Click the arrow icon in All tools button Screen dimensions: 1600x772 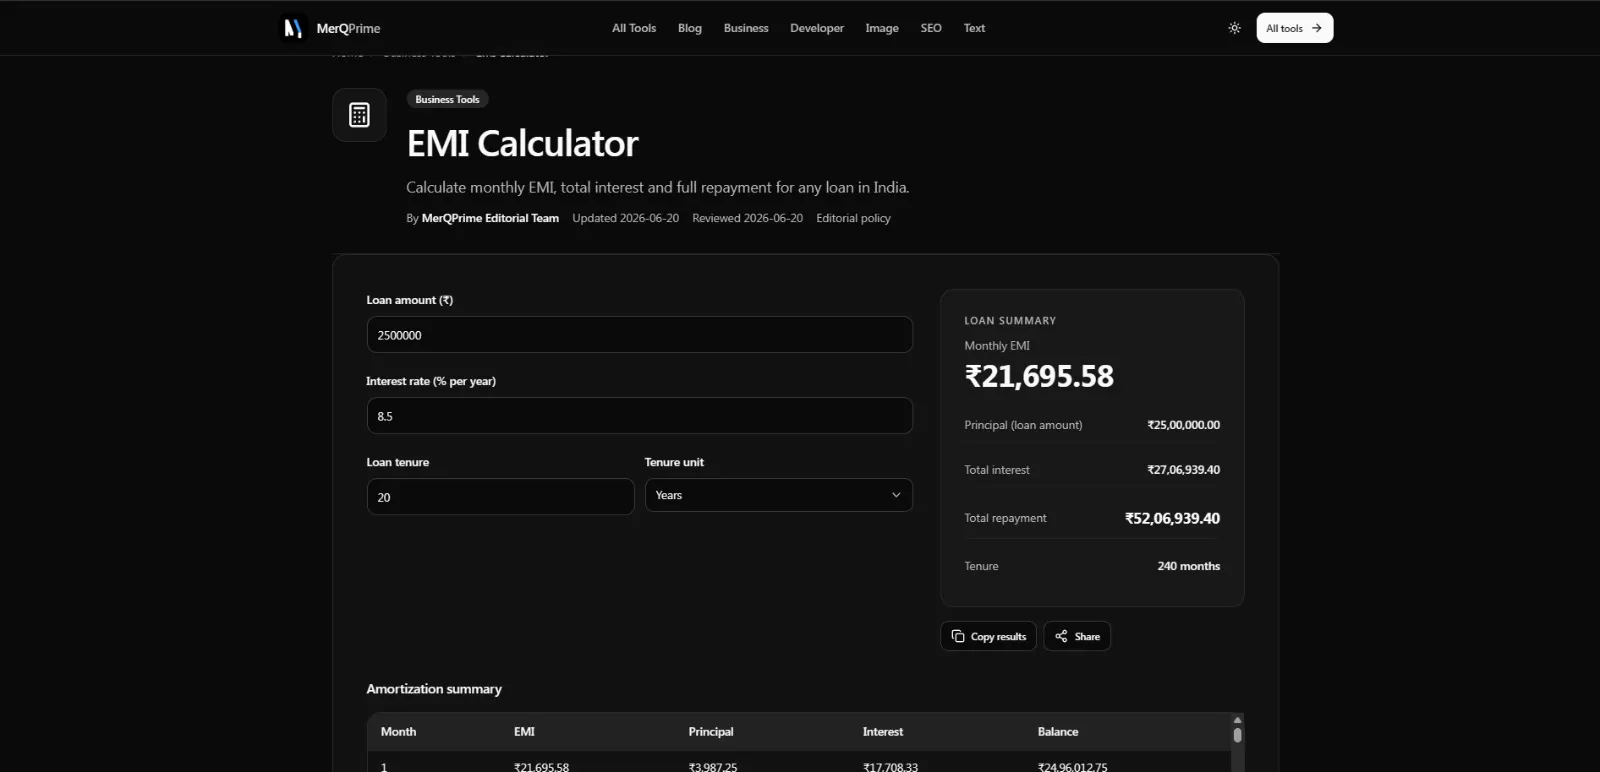tap(1317, 28)
